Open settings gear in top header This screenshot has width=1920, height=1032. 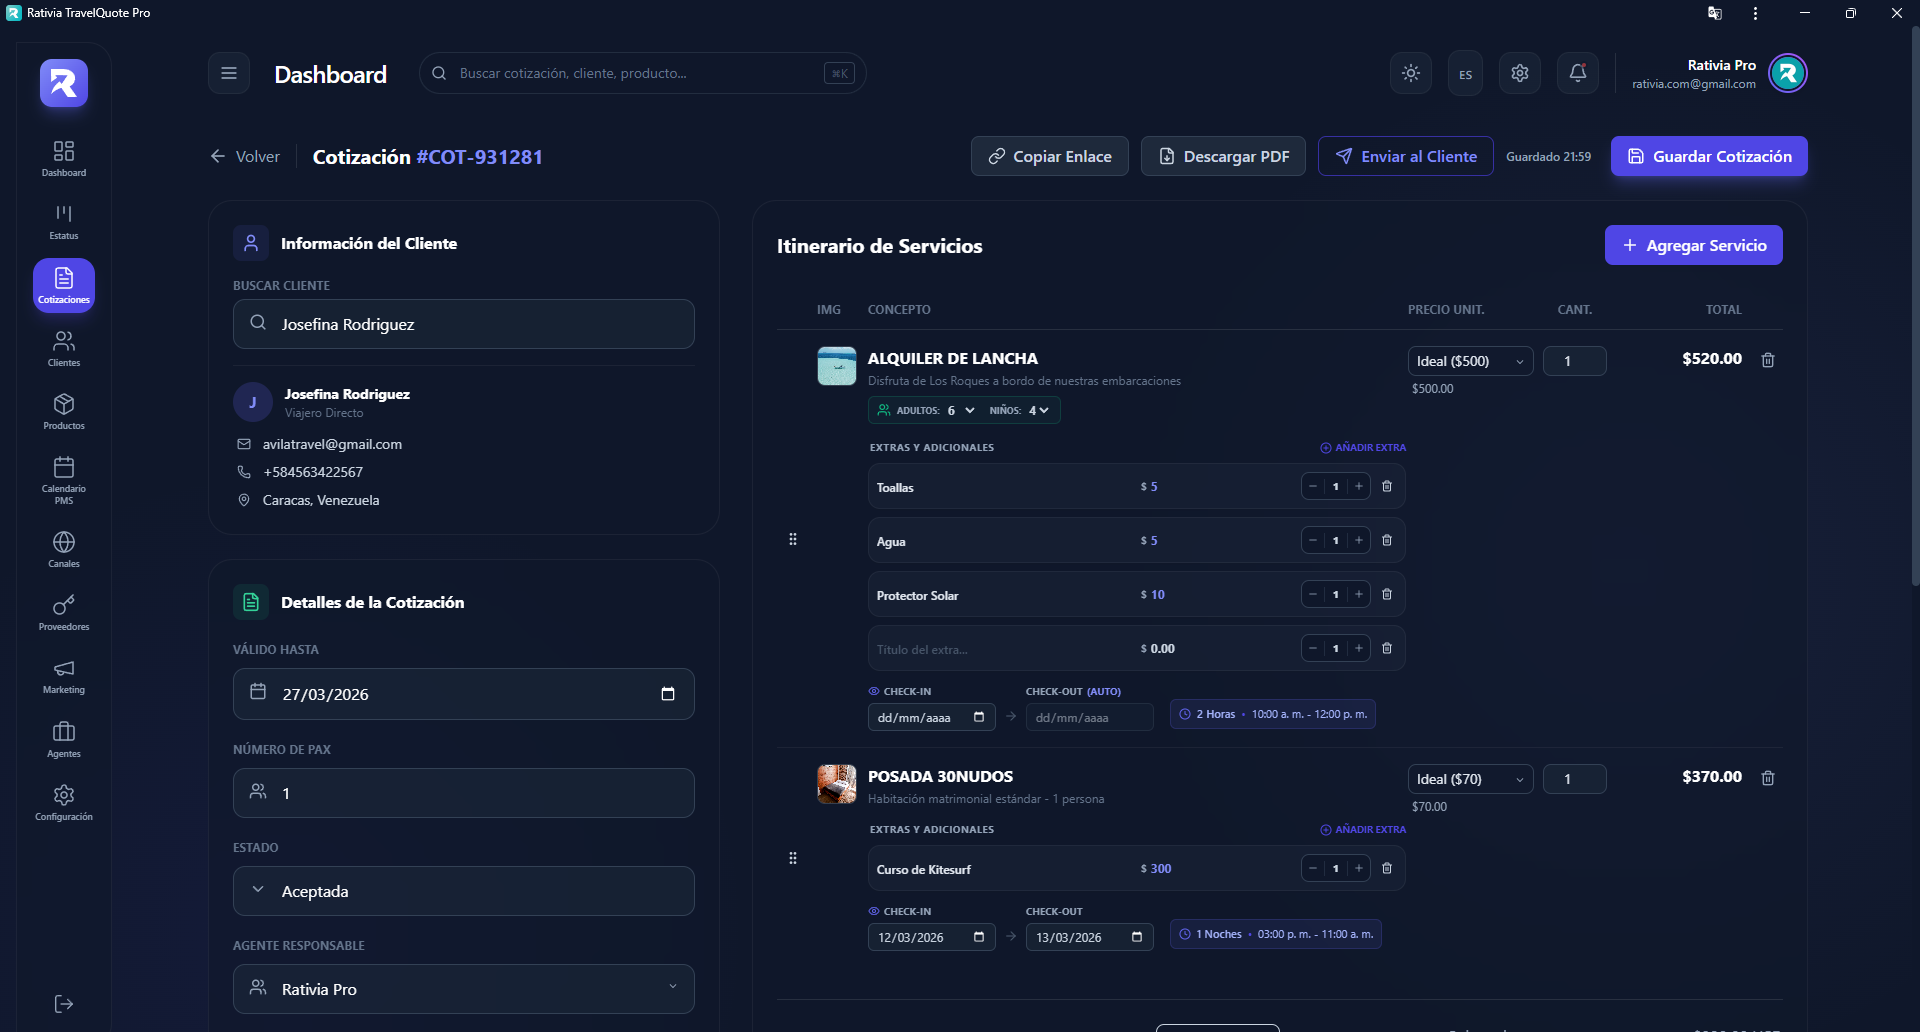pos(1520,73)
